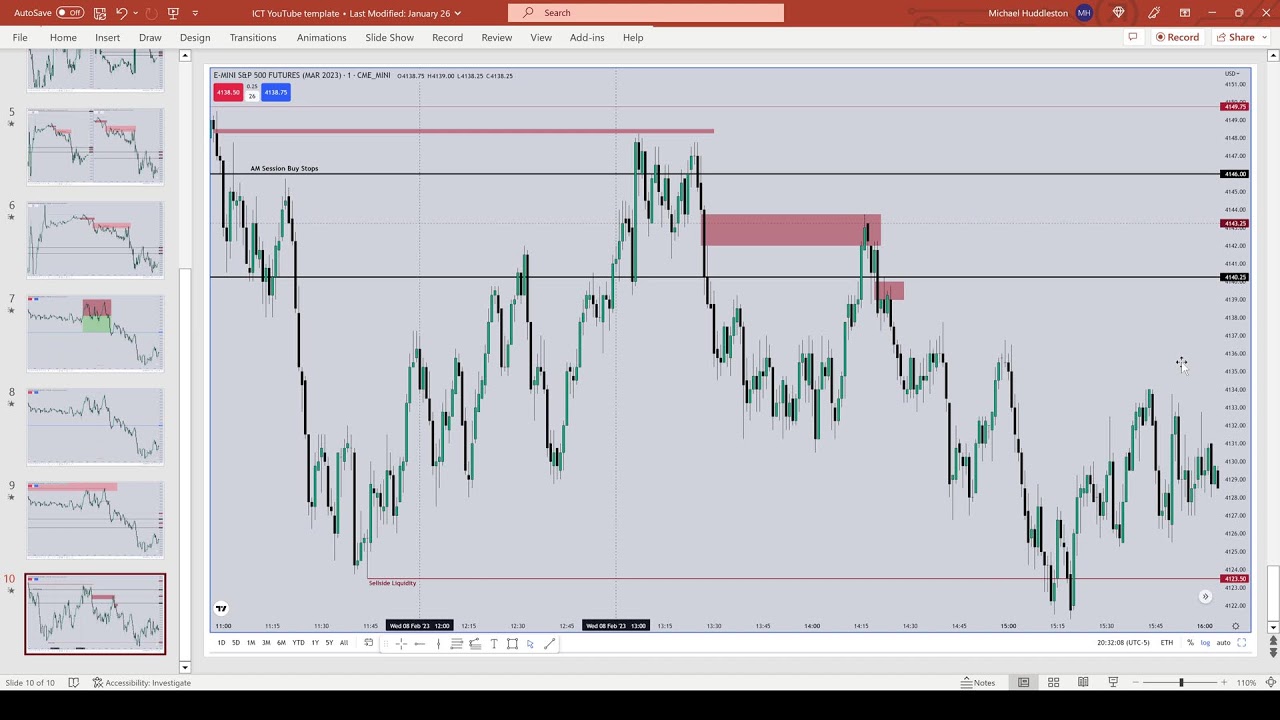Expand Customize Quick Access Toolbar dropdown
Screen dimensions: 1280x720
point(195,13)
